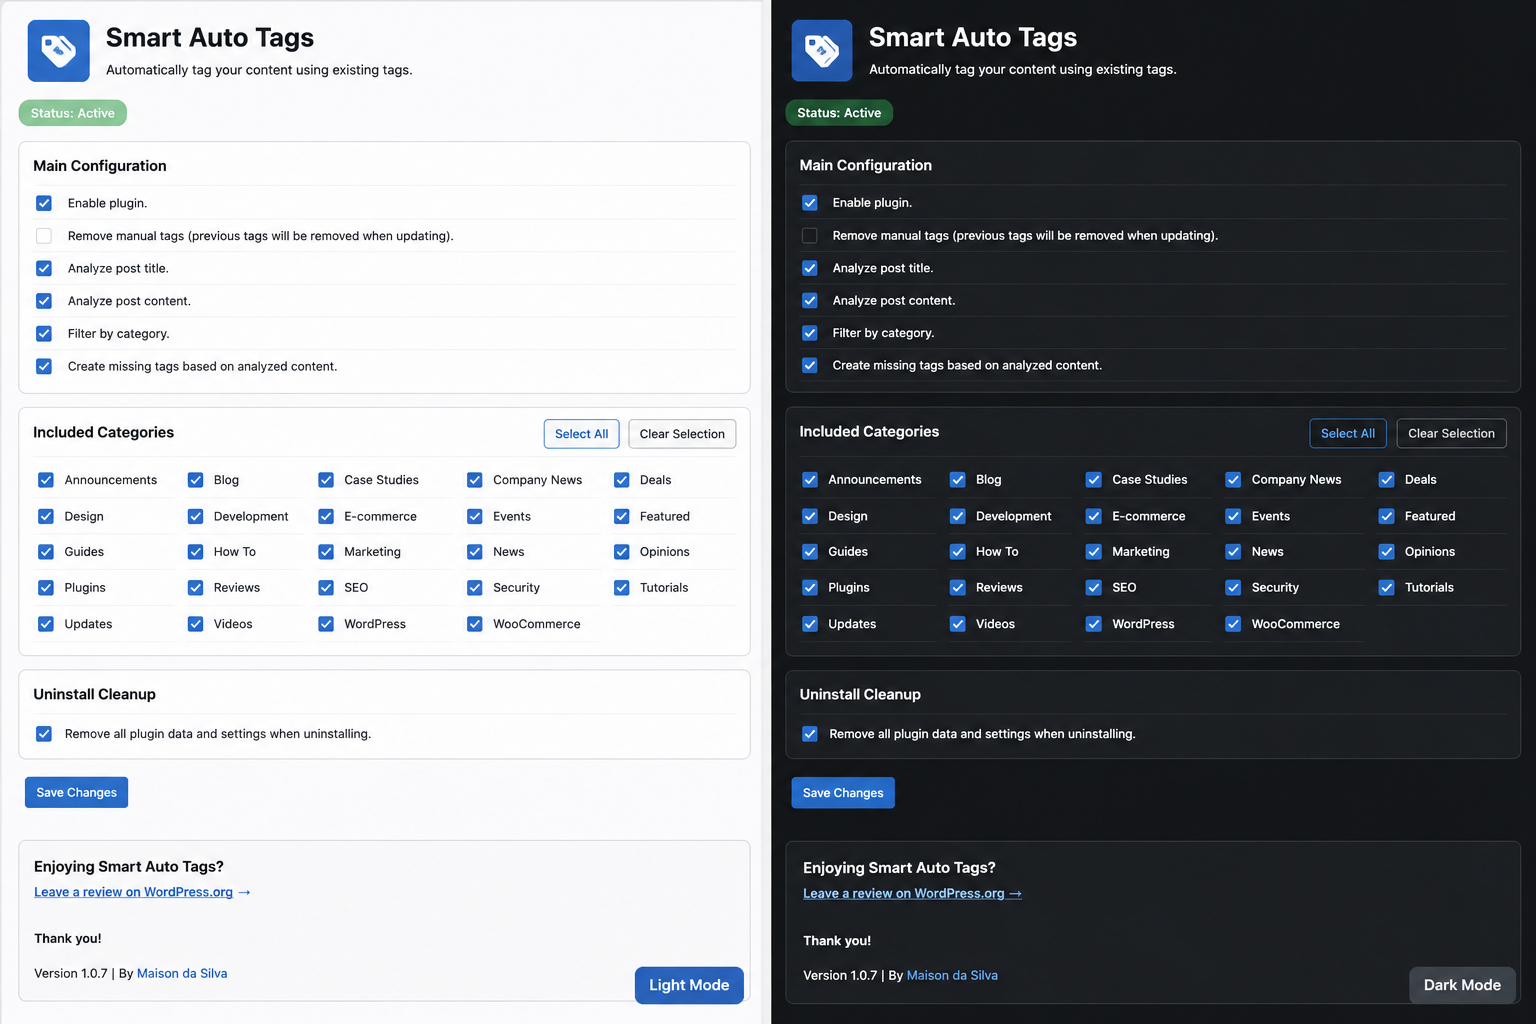This screenshot has width=1536, height=1024.
Task: Click Status: Active badge in dark panel
Action: tap(839, 113)
